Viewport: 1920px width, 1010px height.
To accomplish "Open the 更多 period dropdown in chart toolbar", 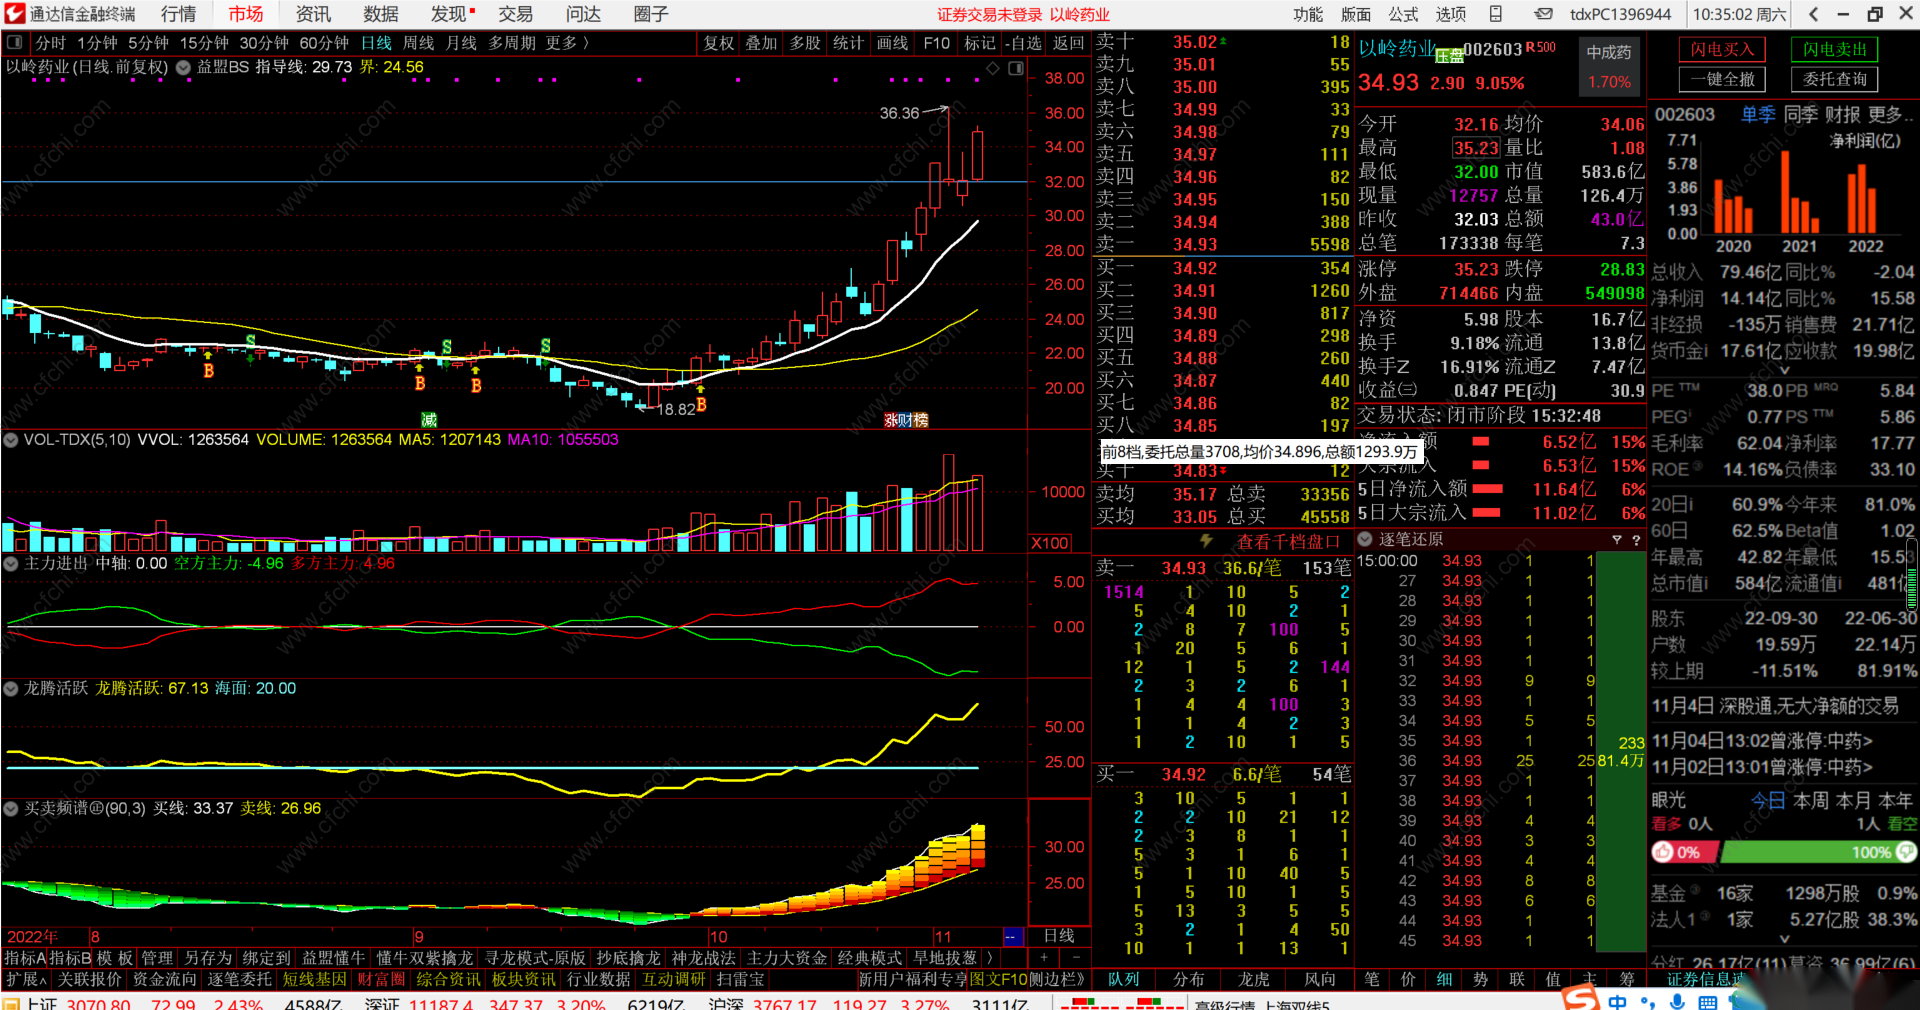I will click(567, 43).
